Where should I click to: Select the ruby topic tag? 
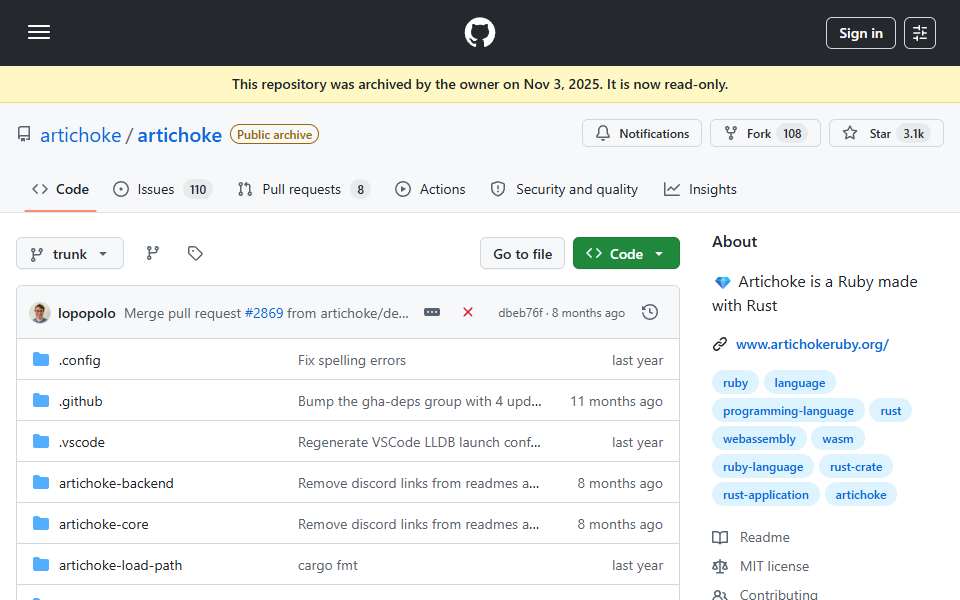735,383
